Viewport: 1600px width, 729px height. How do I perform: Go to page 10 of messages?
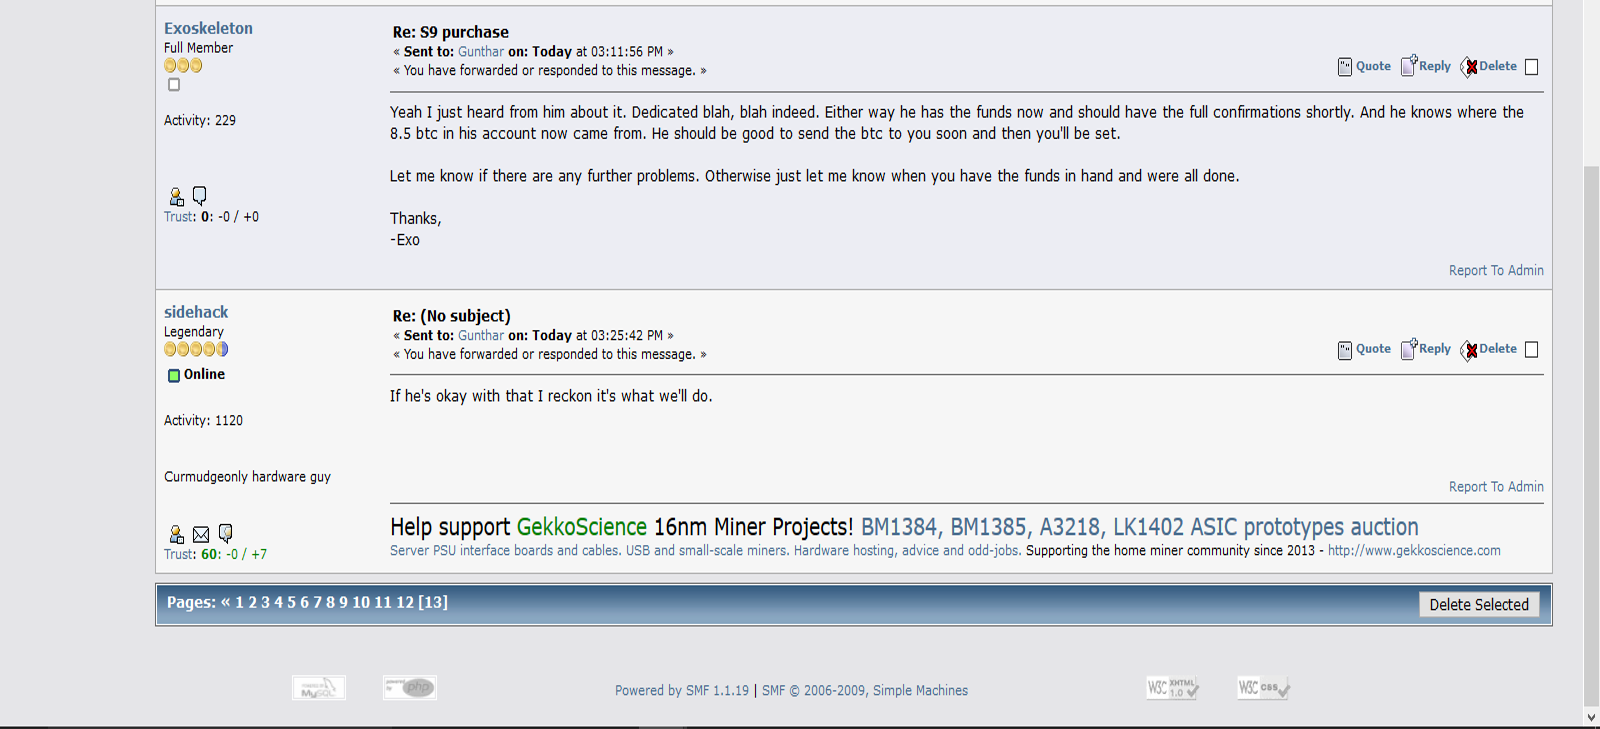(x=360, y=602)
